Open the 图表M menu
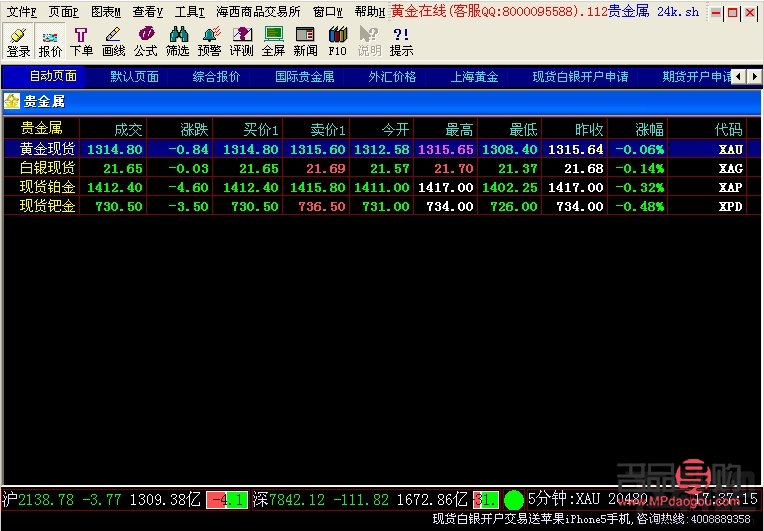Image resolution: width=764 pixels, height=531 pixels. point(106,11)
